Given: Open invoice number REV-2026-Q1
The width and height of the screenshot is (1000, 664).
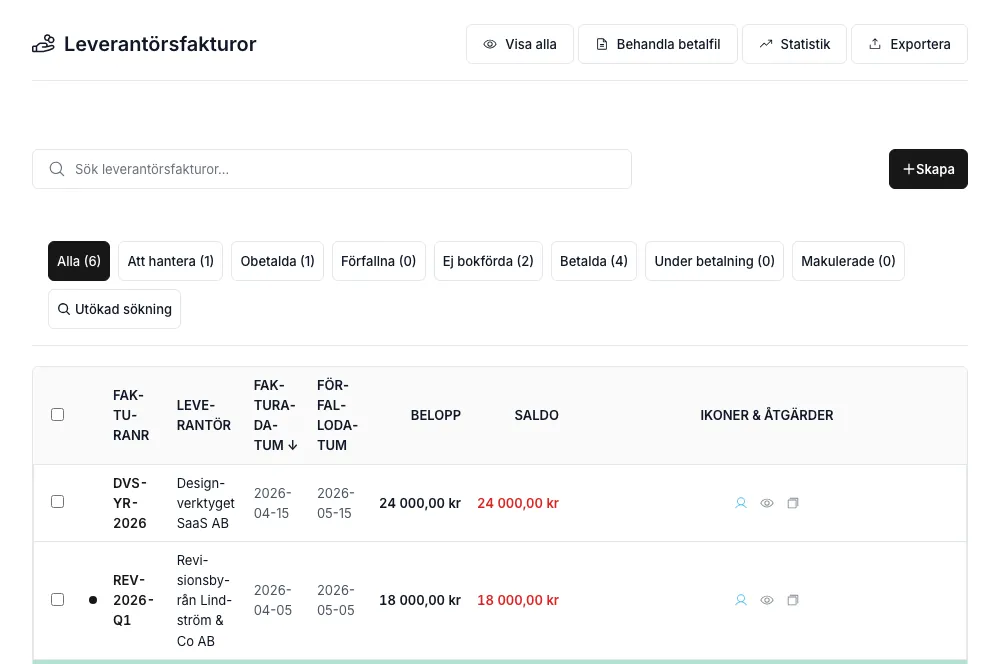Looking at the screenshot, I should pyautogui.click(x=133, y=600).
